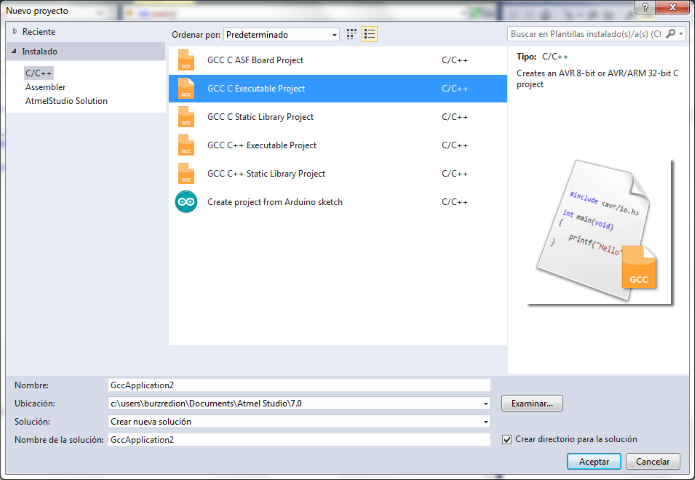Click C/C++ type of ASF Board row
This screenshot has height=480, width=695.
pos(455,60)
